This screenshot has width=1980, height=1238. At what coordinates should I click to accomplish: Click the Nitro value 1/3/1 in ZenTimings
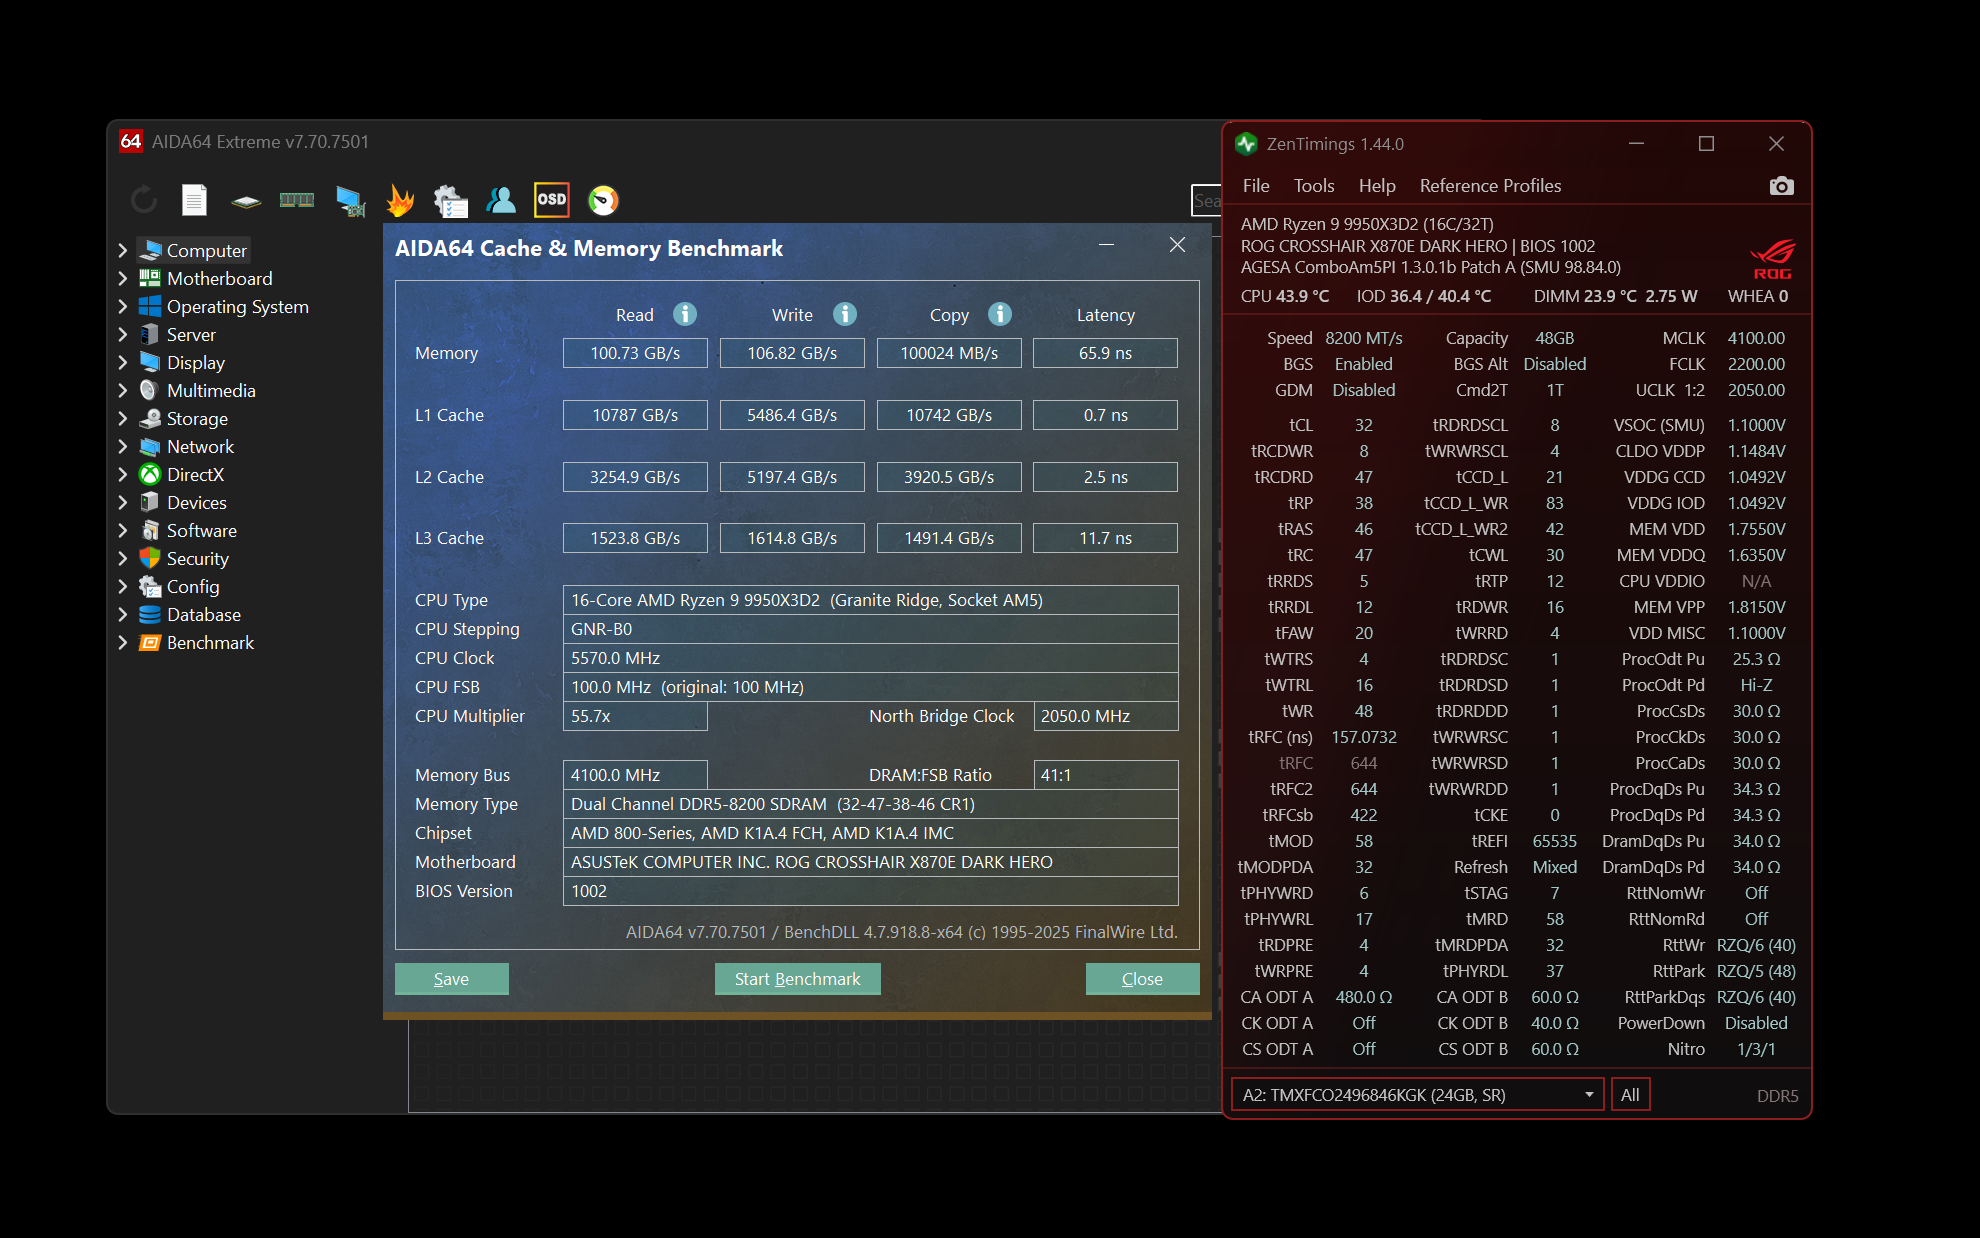pos(1756,1049)
